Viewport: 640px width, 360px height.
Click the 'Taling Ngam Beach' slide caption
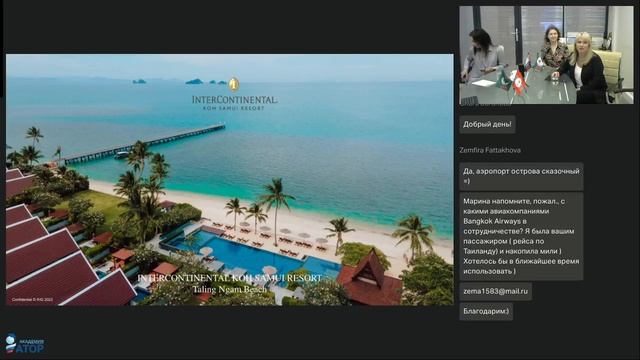(x=229, y=289)
